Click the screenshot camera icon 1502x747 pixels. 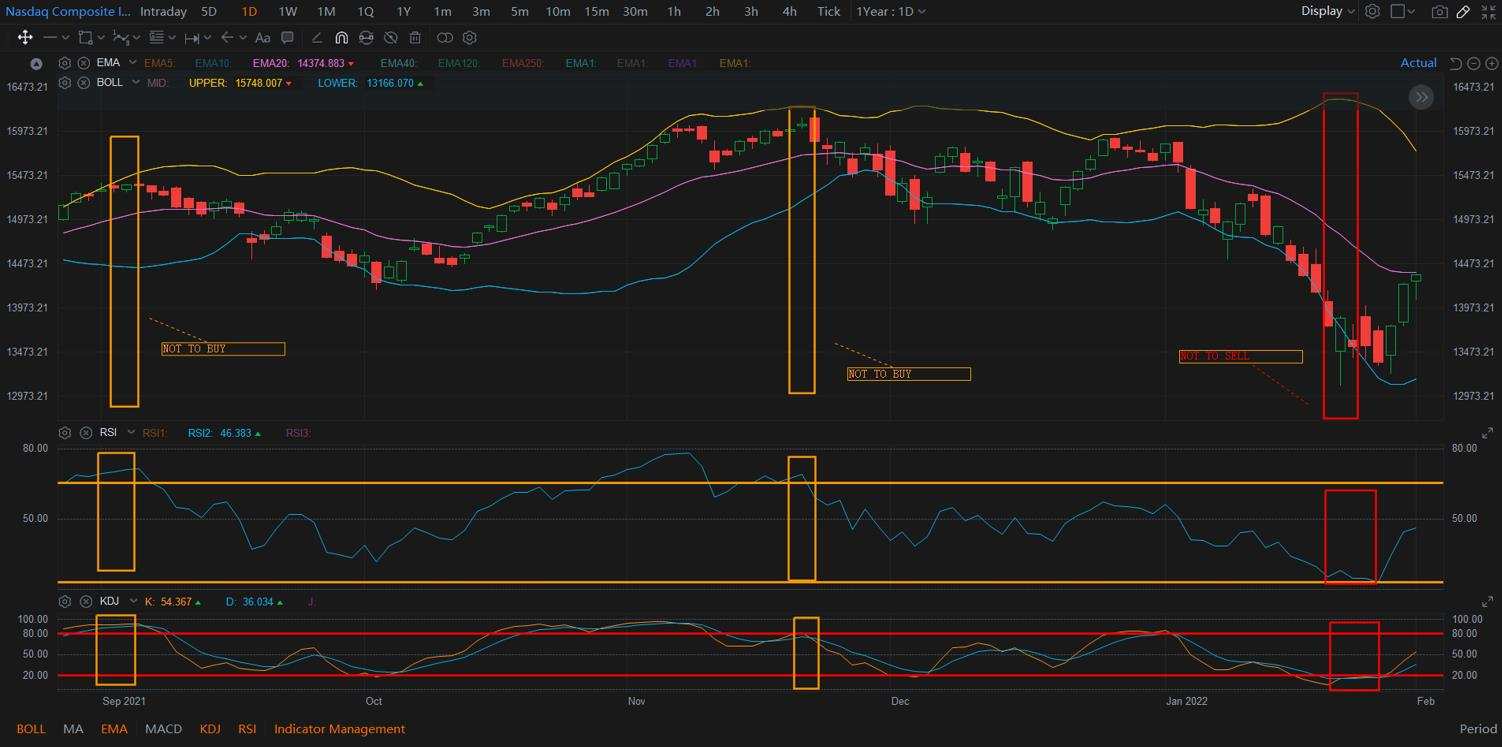point(1439,12)
